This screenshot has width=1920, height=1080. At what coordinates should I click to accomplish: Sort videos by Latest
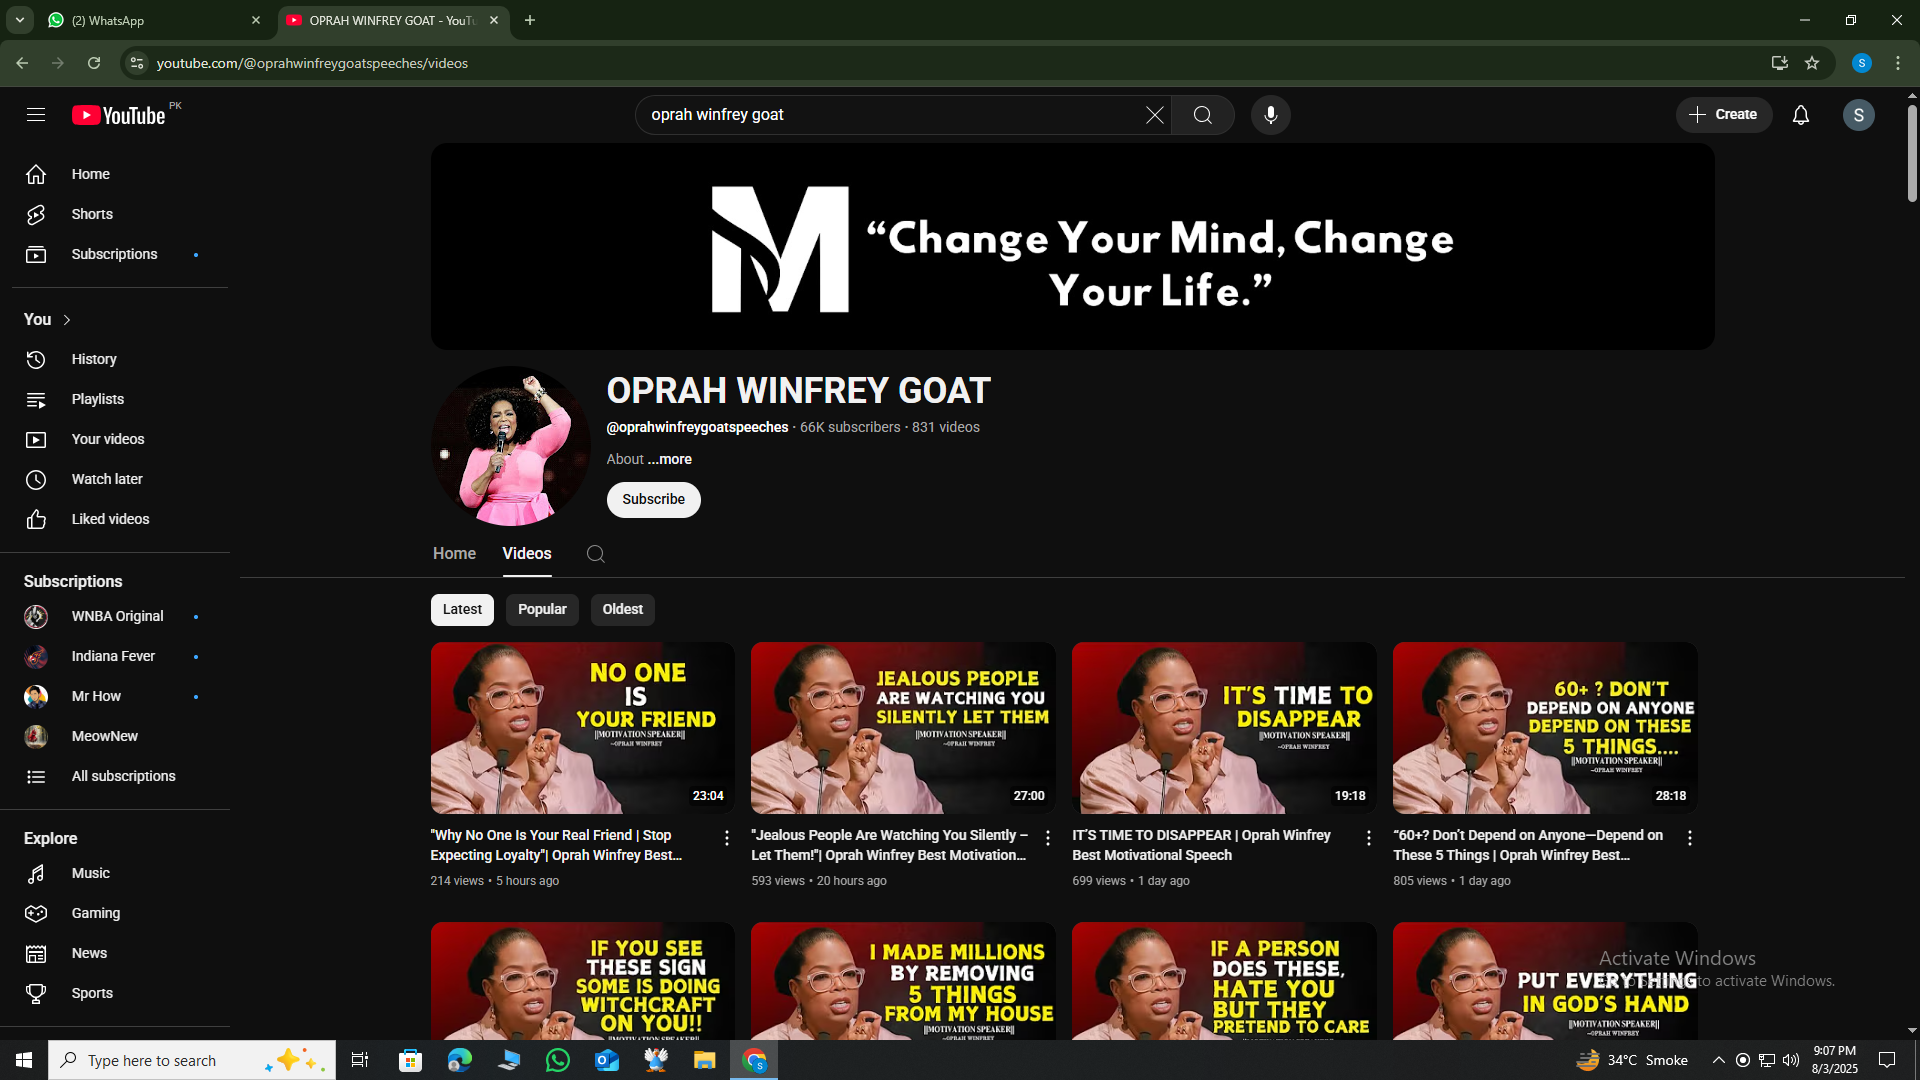click(x=462, y=610)
